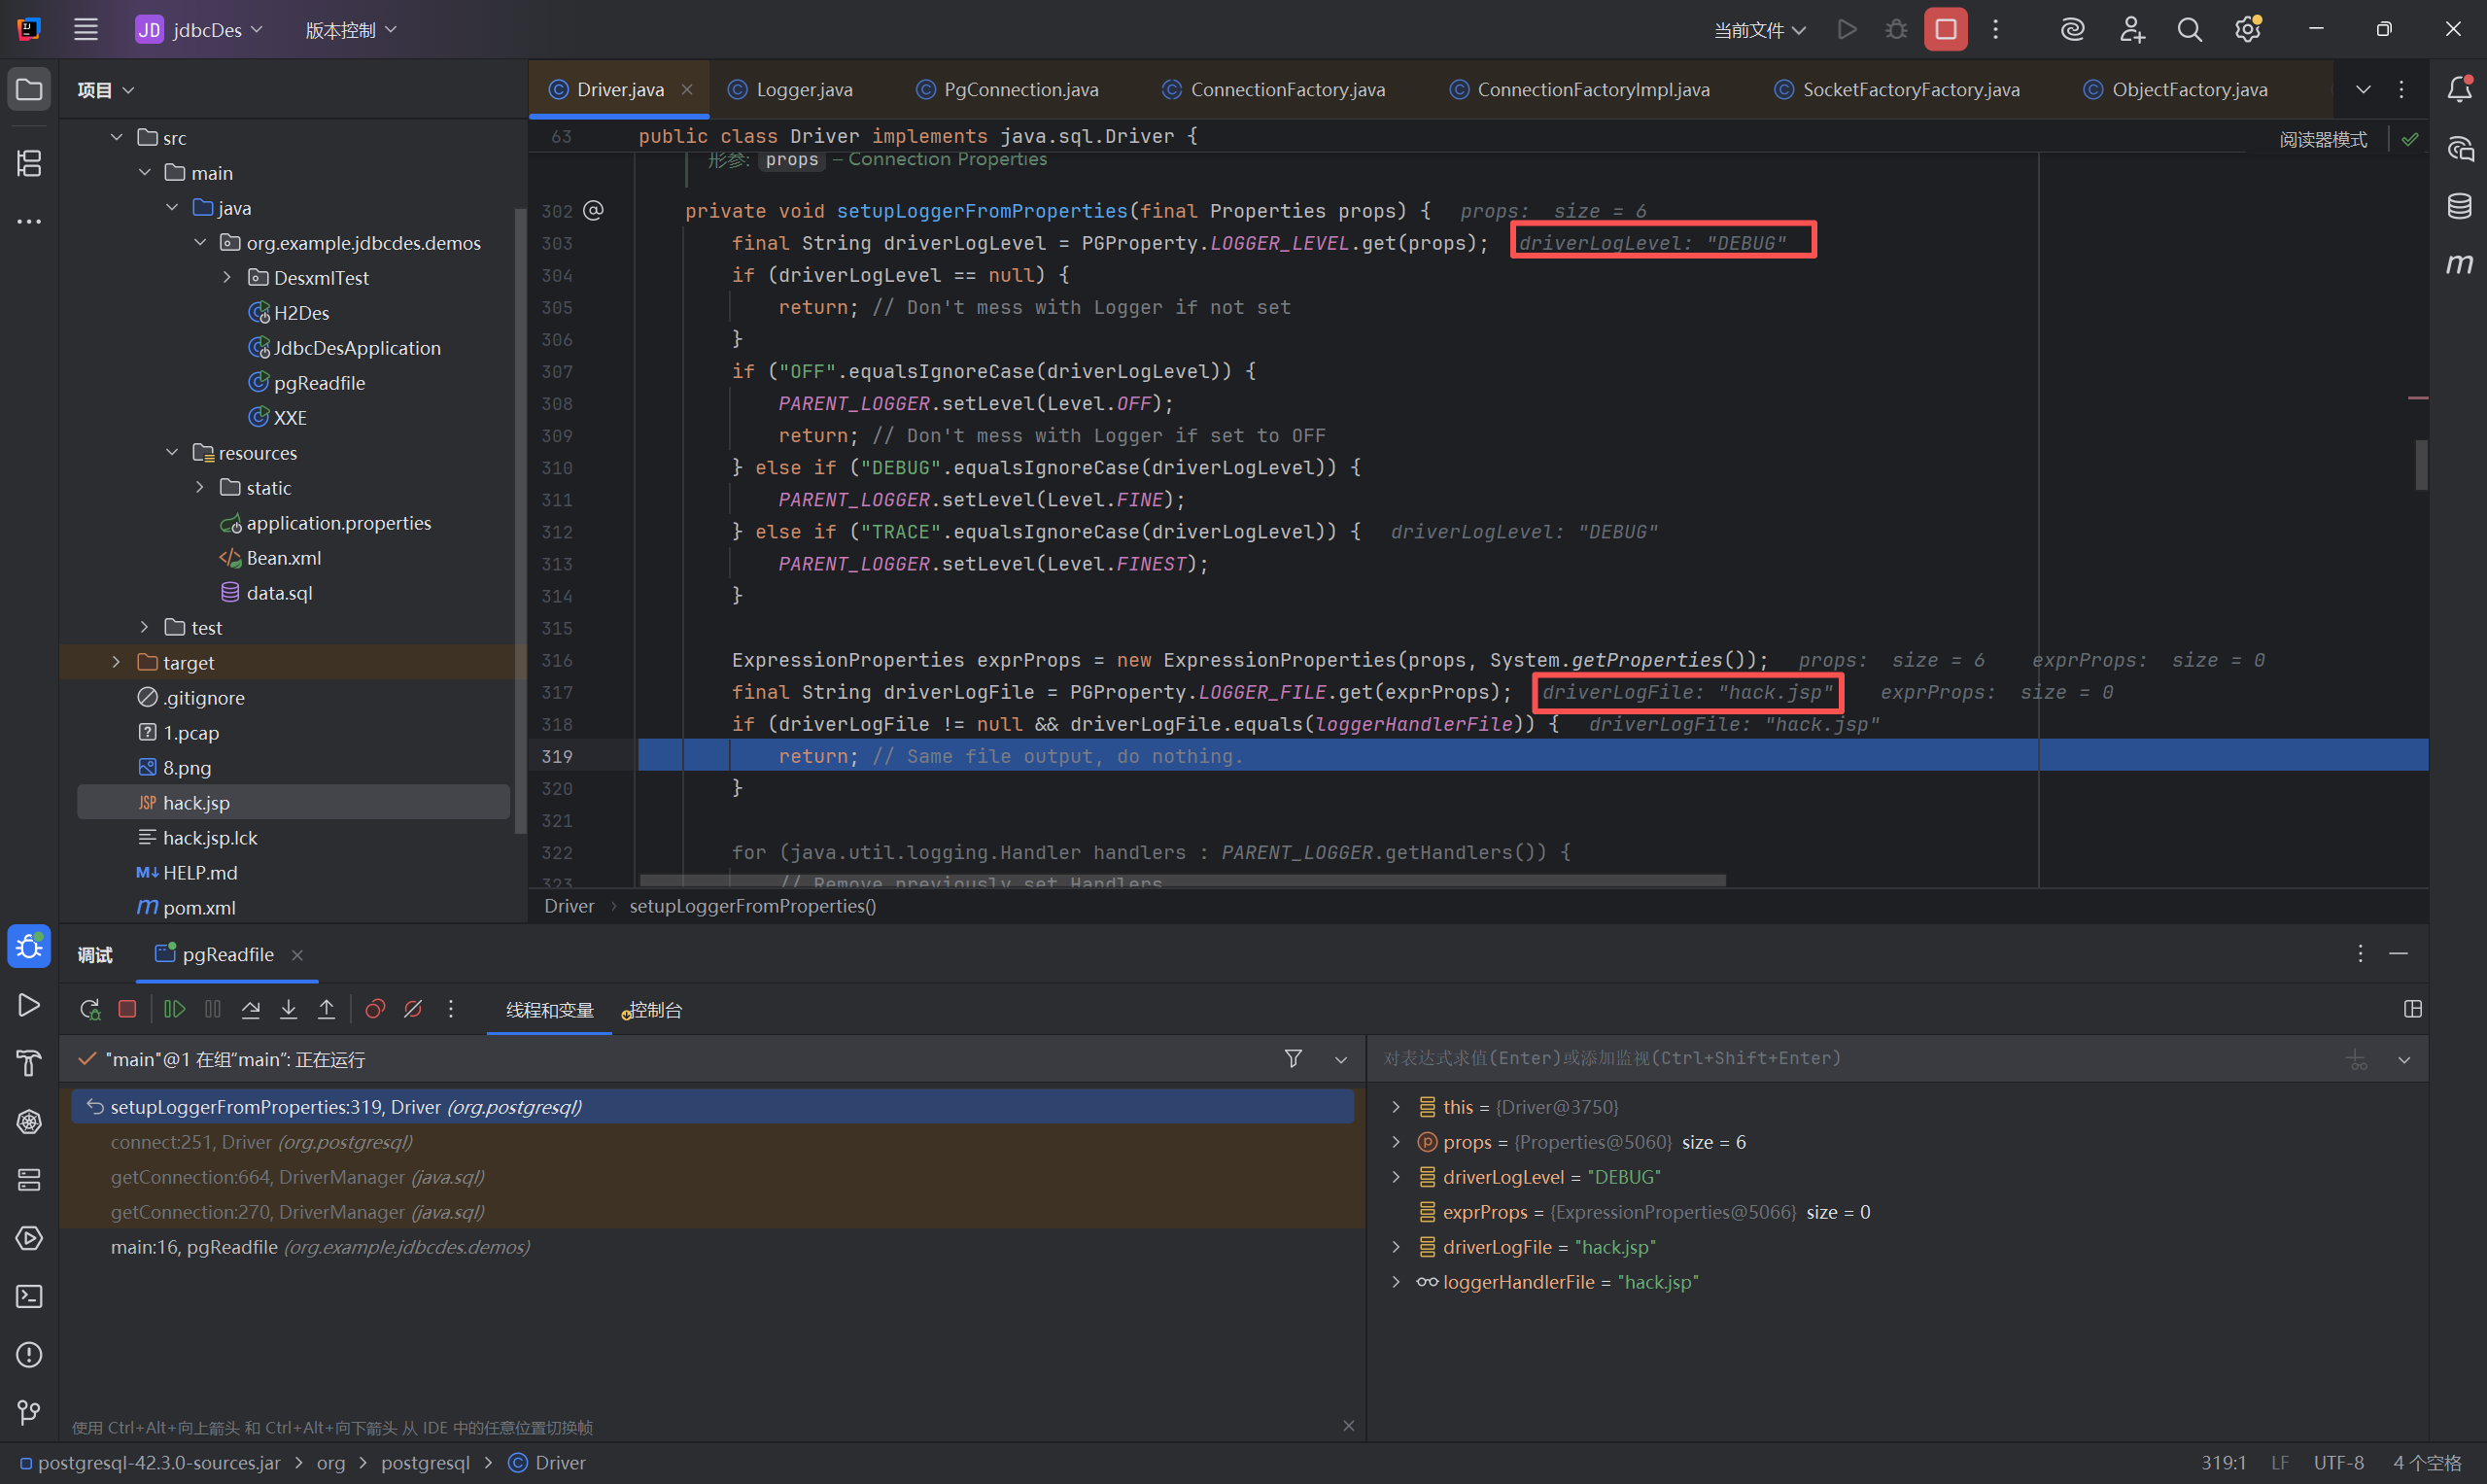
Task: Click the Step Out up-arrow icon
Action: click(326, 1009)
